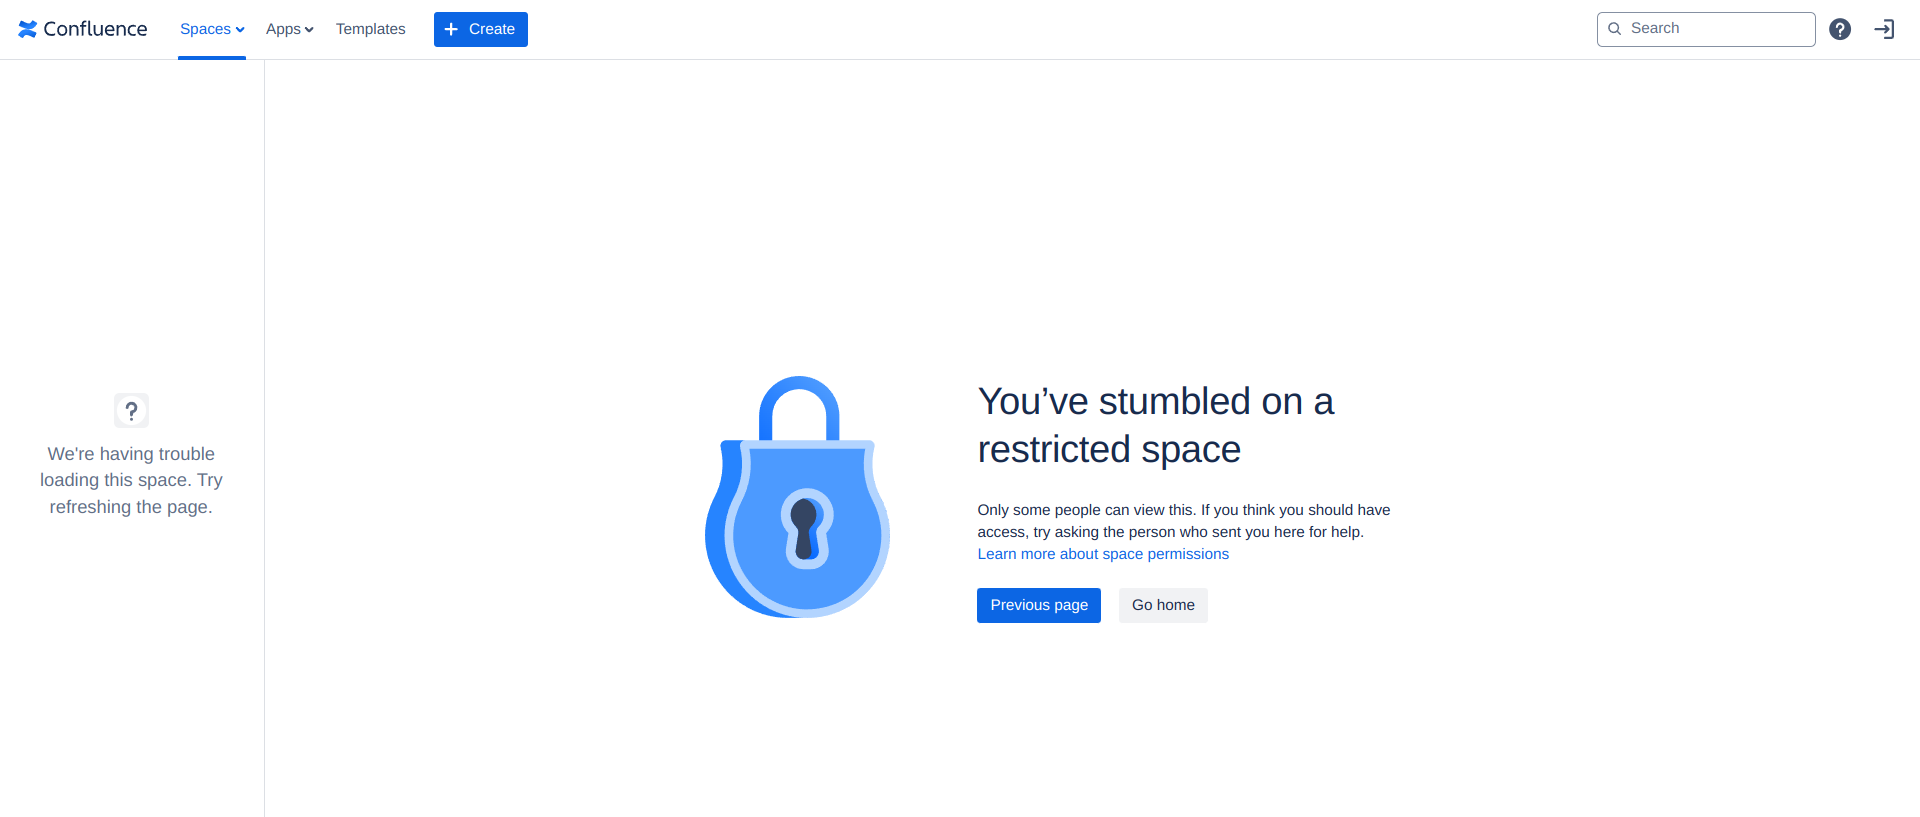
Task: Click the restricted space heading text
Action: [x=1156, y=425]
